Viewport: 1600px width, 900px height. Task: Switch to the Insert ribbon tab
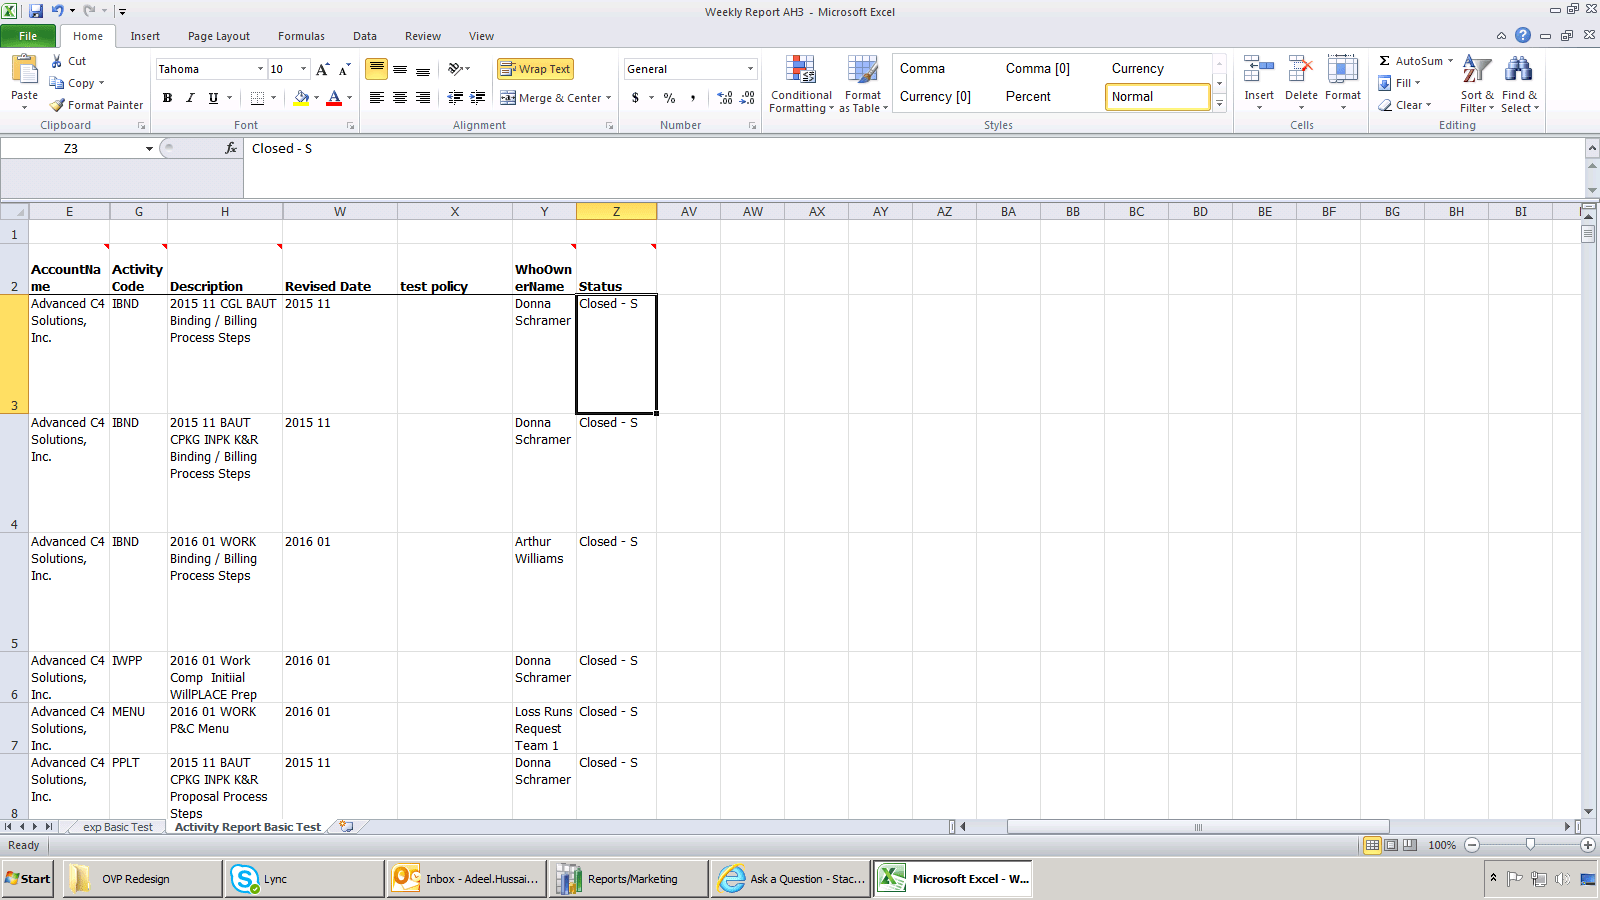pos(145,36)
